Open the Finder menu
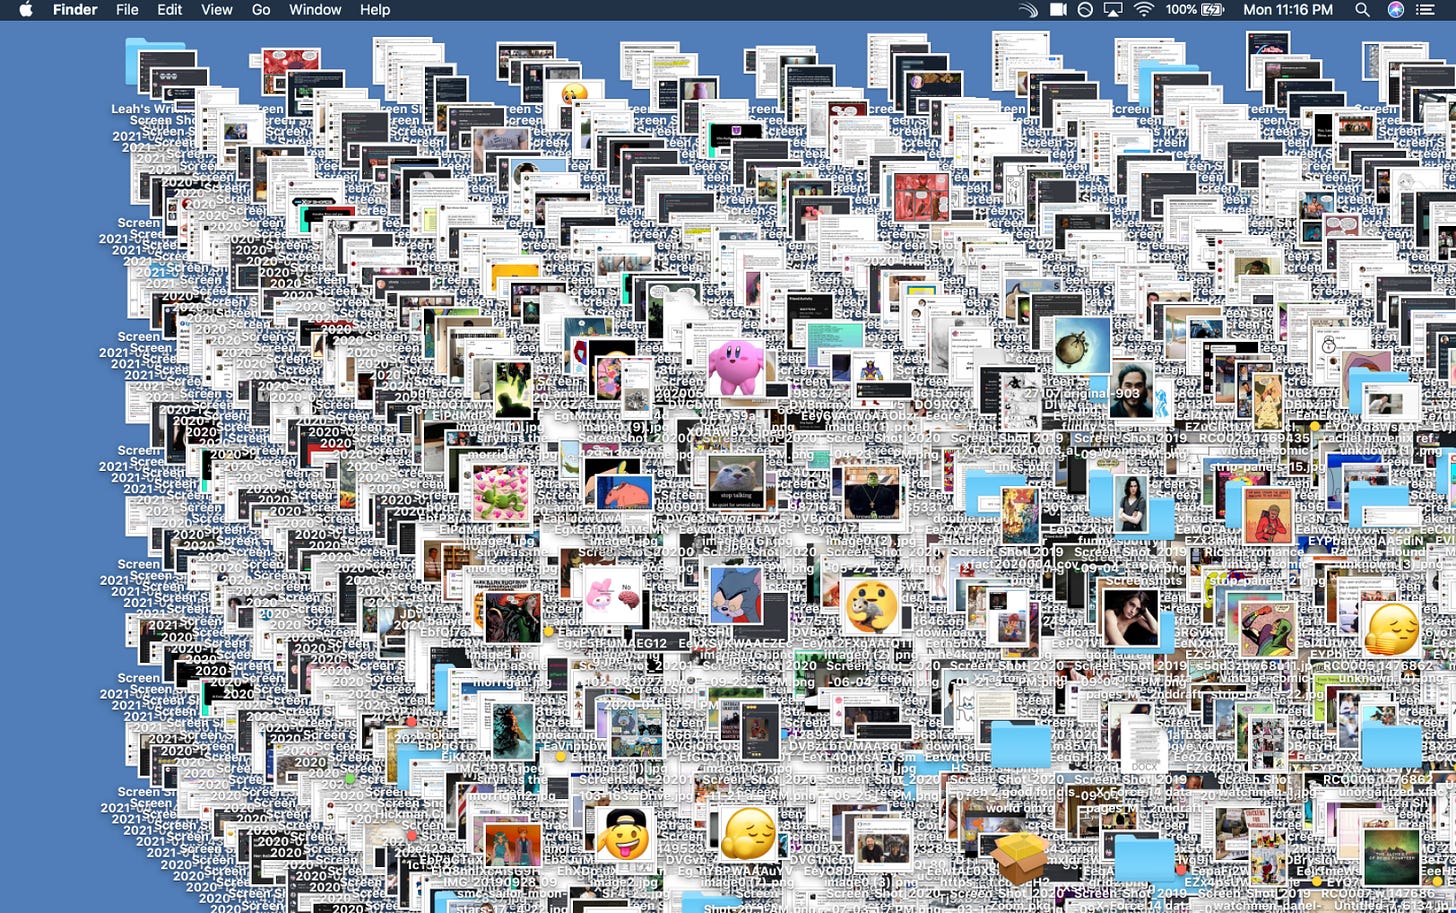This screenshot has width=1456, height=913. [x=75, y=10]
